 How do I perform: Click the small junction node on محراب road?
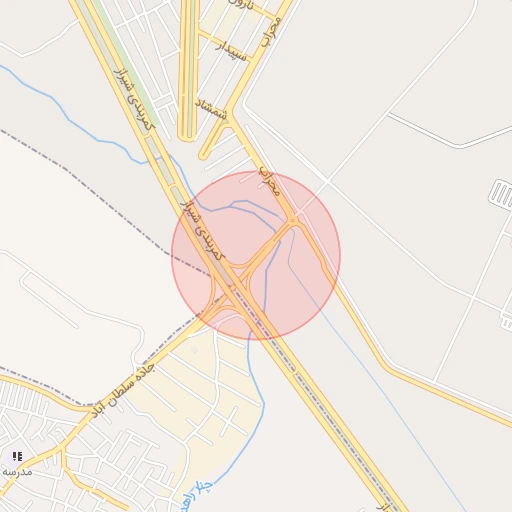293,220
